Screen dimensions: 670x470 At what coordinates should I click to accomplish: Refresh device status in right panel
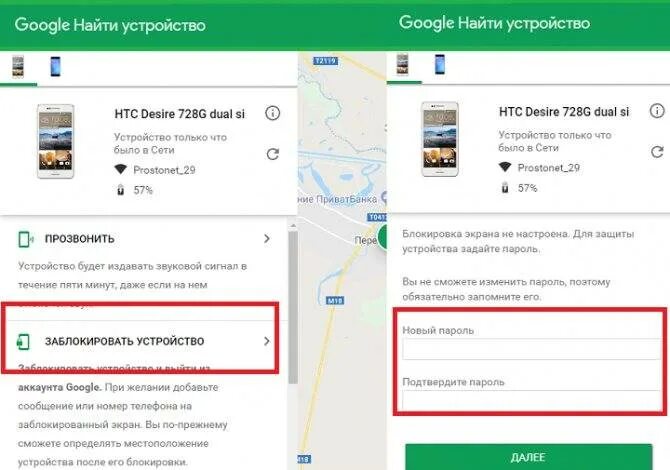657,152
